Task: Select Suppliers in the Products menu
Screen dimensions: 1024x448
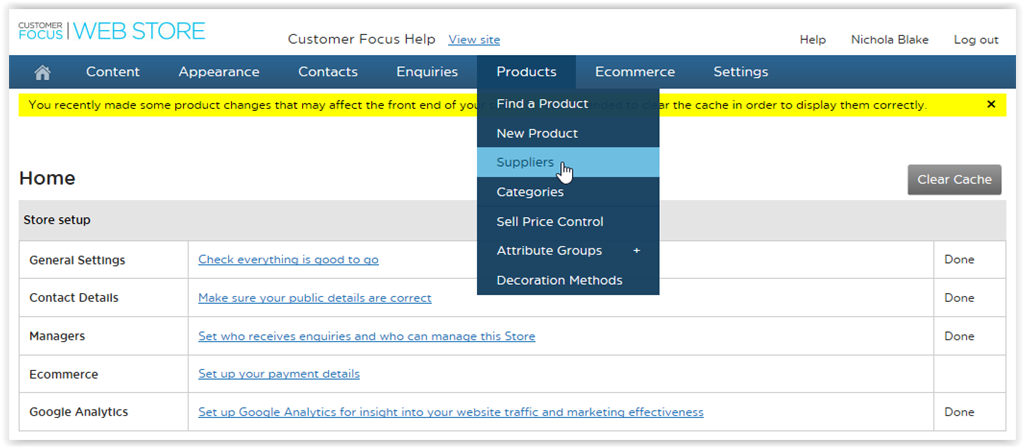Action: tap(568, 163)
